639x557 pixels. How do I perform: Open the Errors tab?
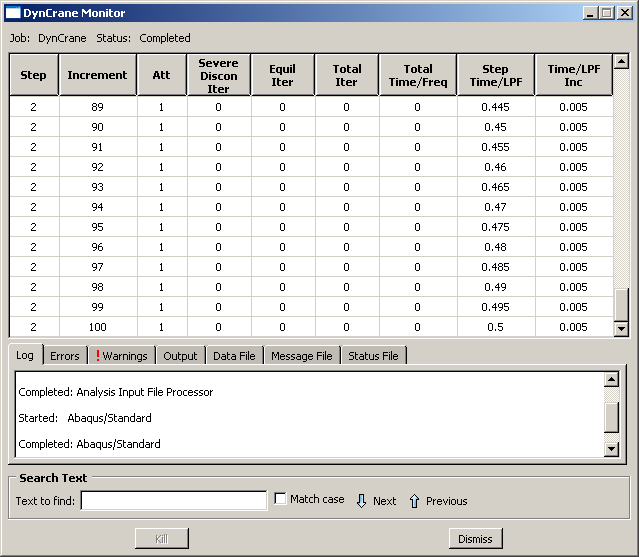click(64, 356)
